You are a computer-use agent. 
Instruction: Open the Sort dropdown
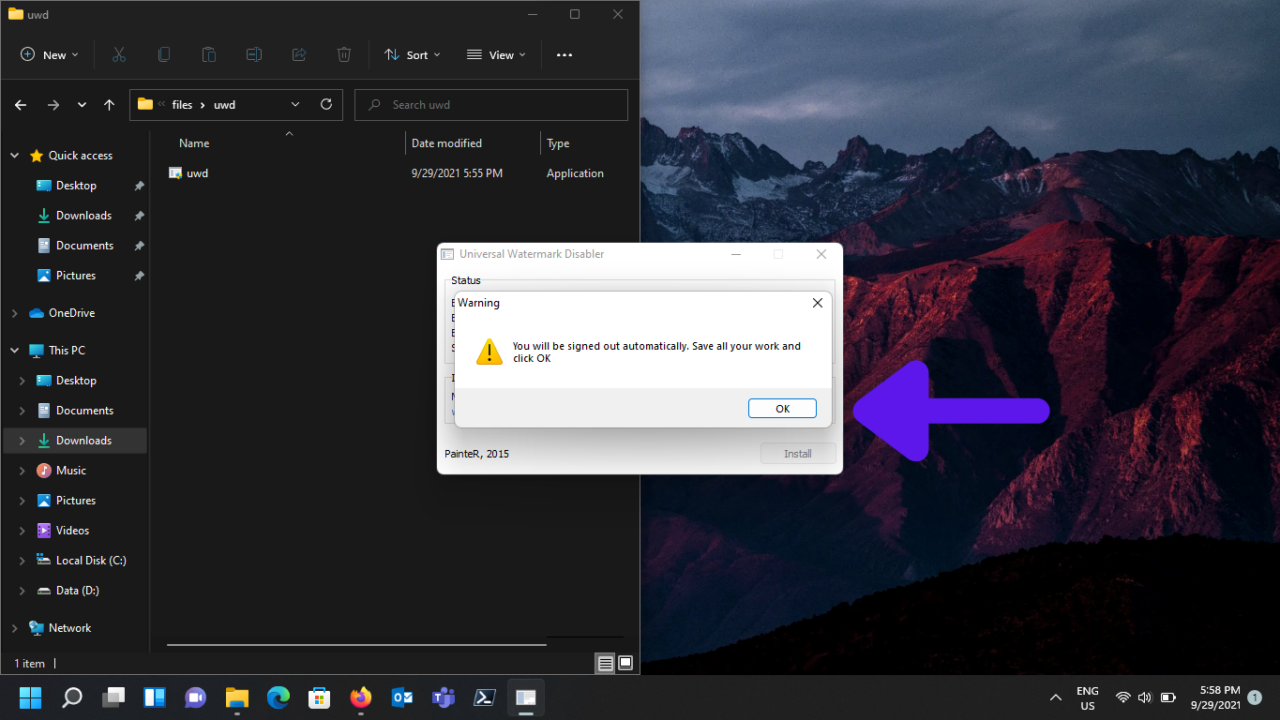[x=412, y=54]
